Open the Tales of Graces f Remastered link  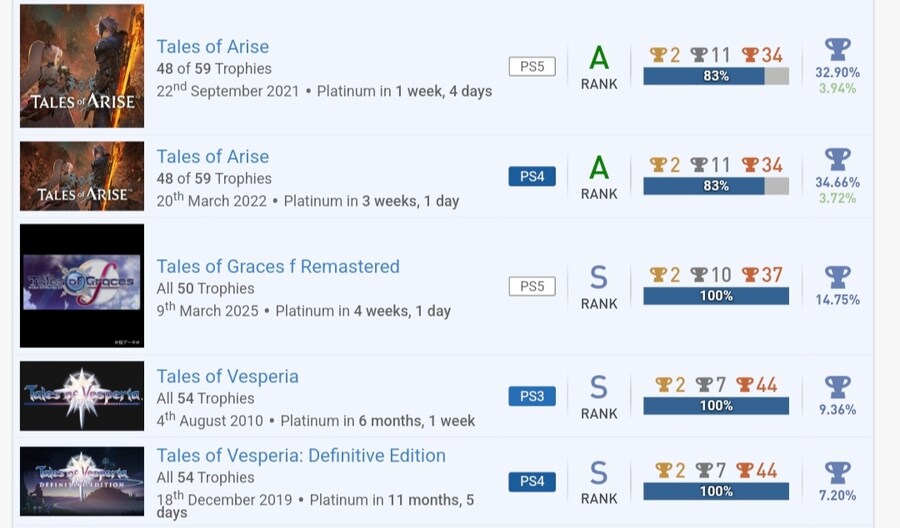(x=278, y=267)
